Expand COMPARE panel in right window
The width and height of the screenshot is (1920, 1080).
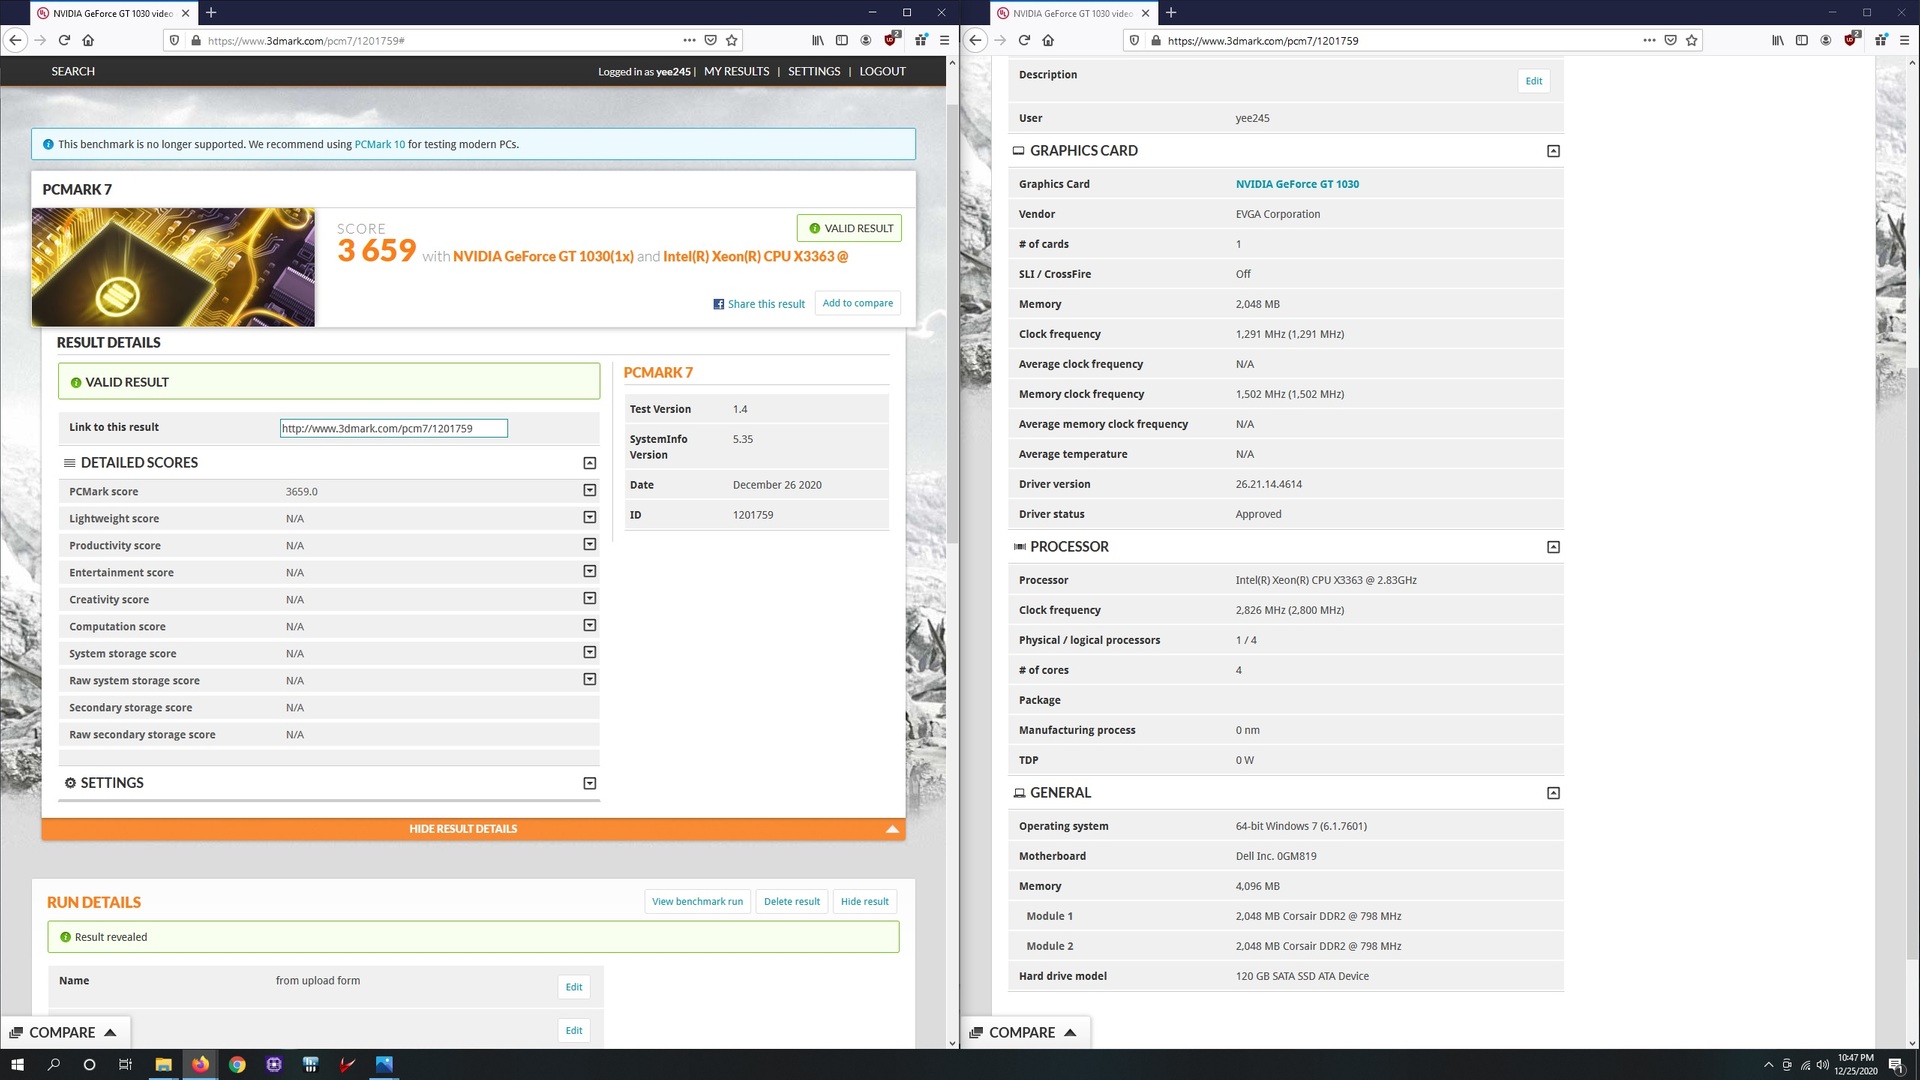1024,1032
